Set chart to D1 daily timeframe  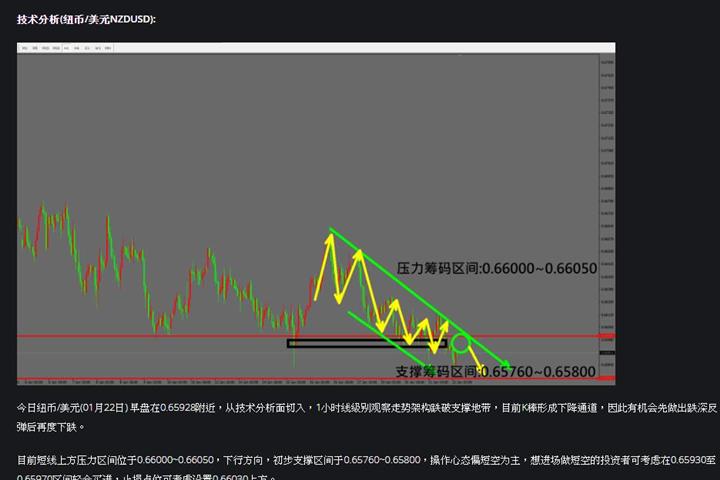[x=87, y=48]
